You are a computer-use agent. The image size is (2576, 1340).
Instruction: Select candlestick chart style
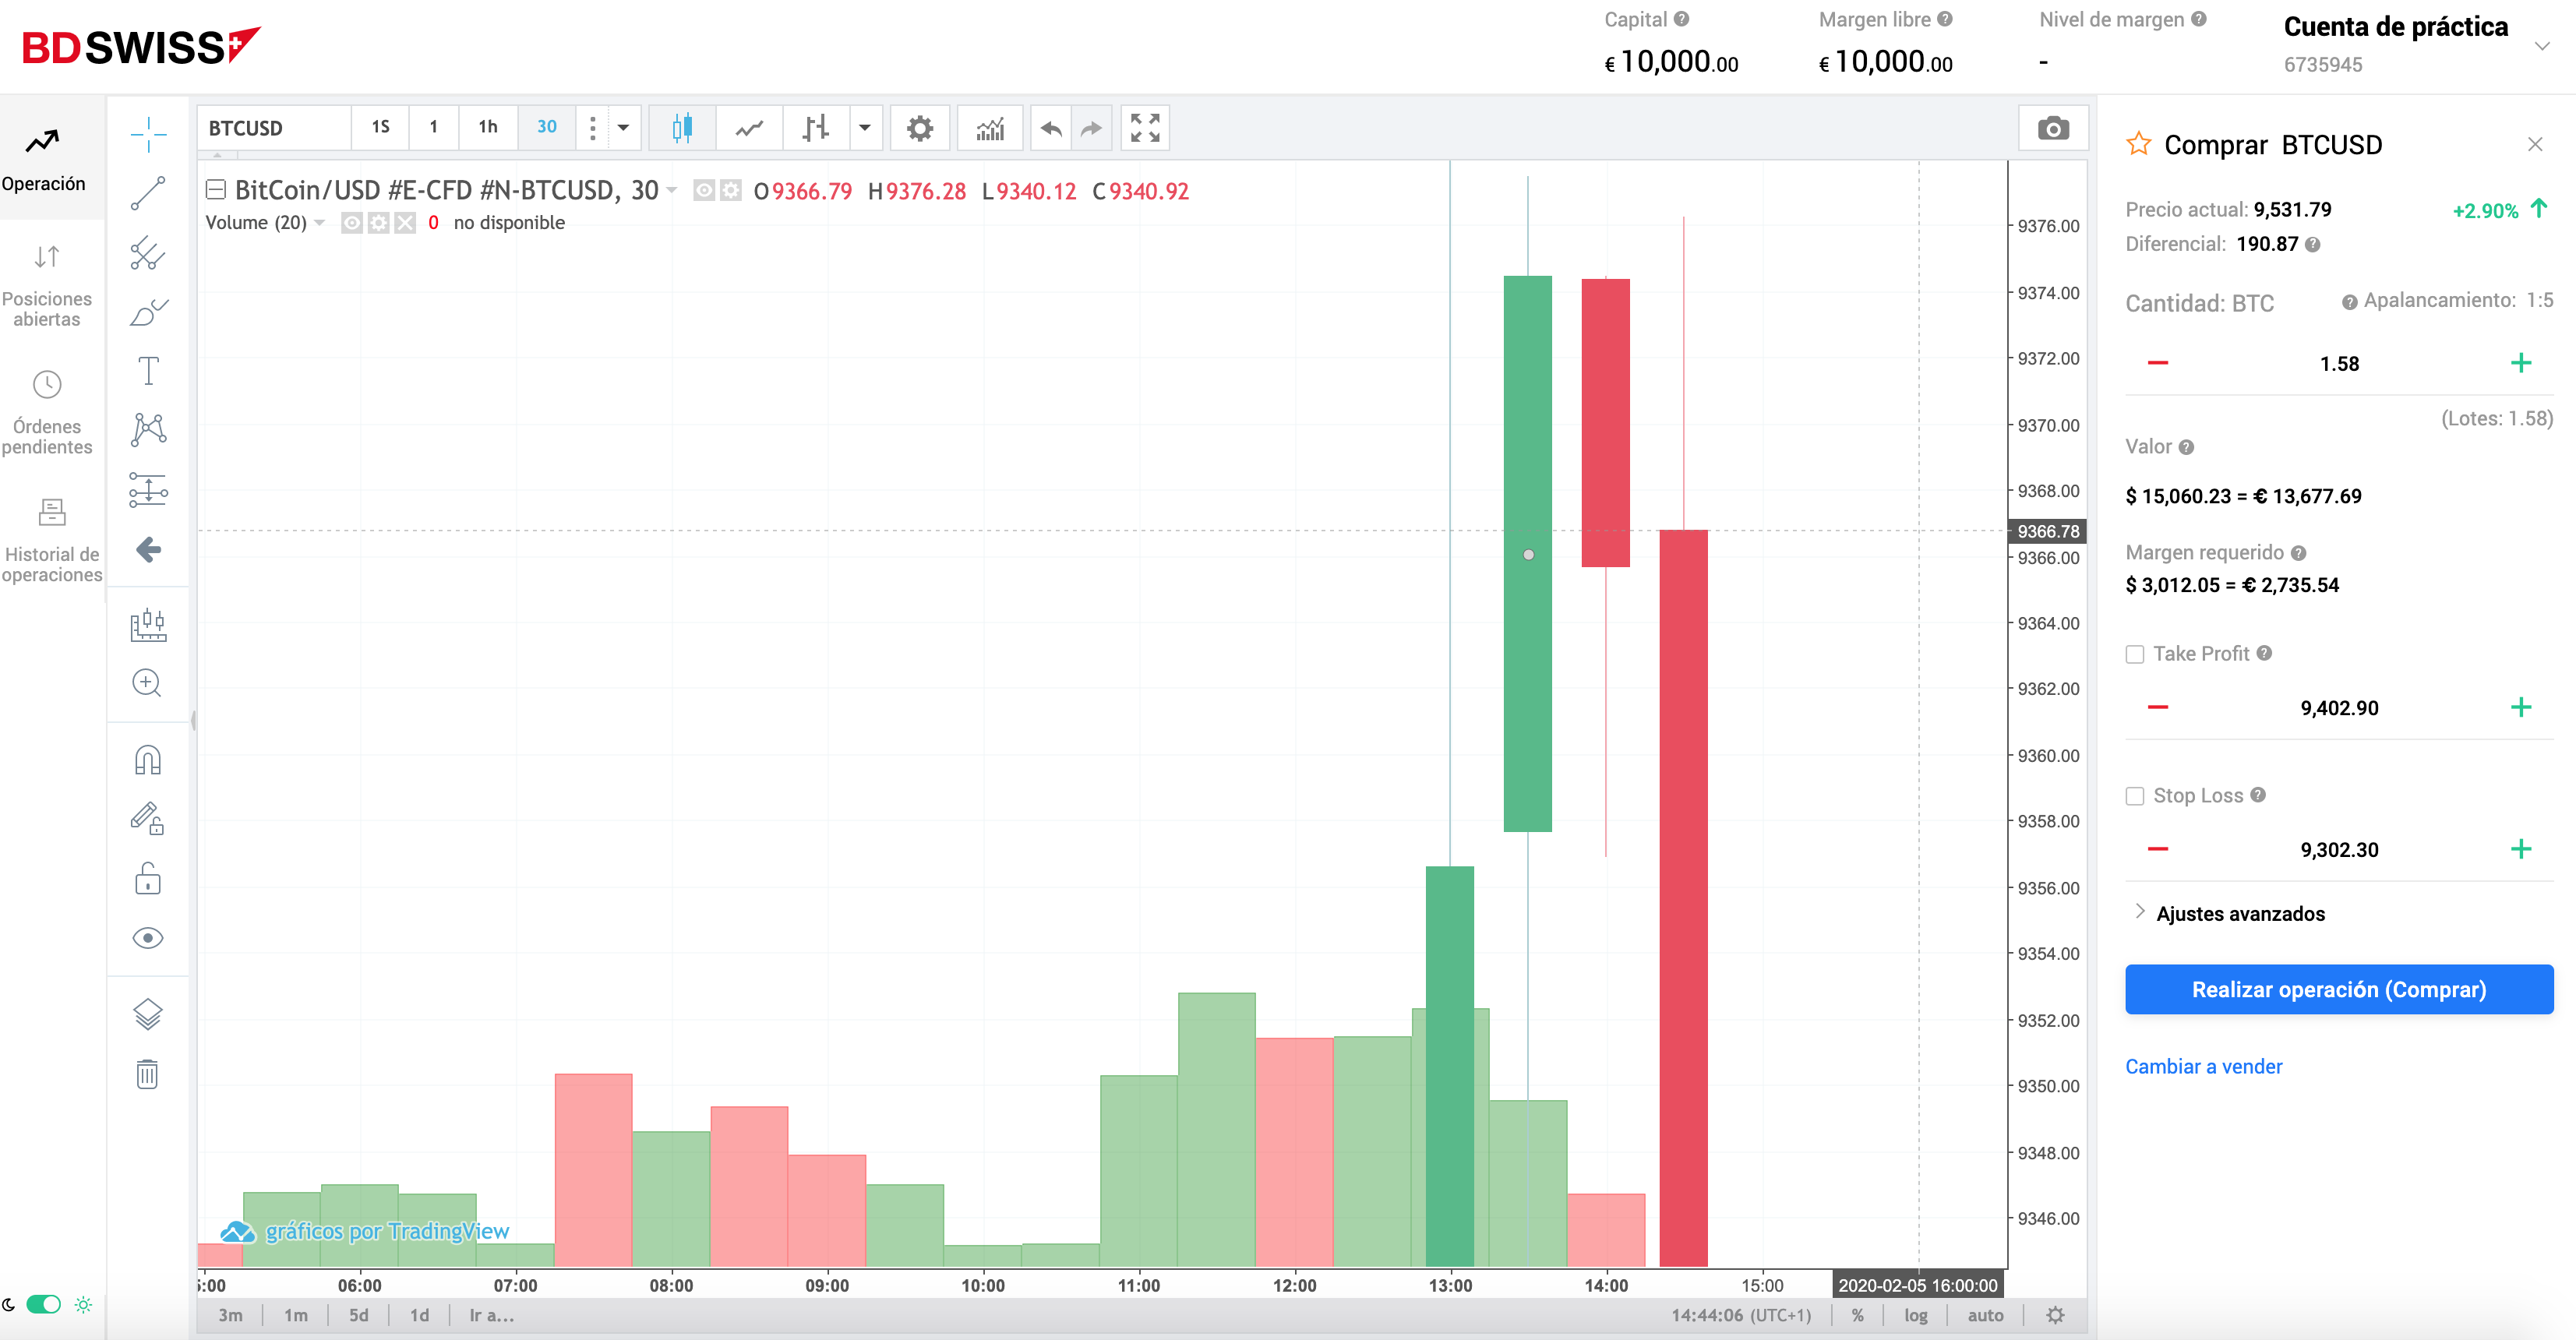[682, 128]
